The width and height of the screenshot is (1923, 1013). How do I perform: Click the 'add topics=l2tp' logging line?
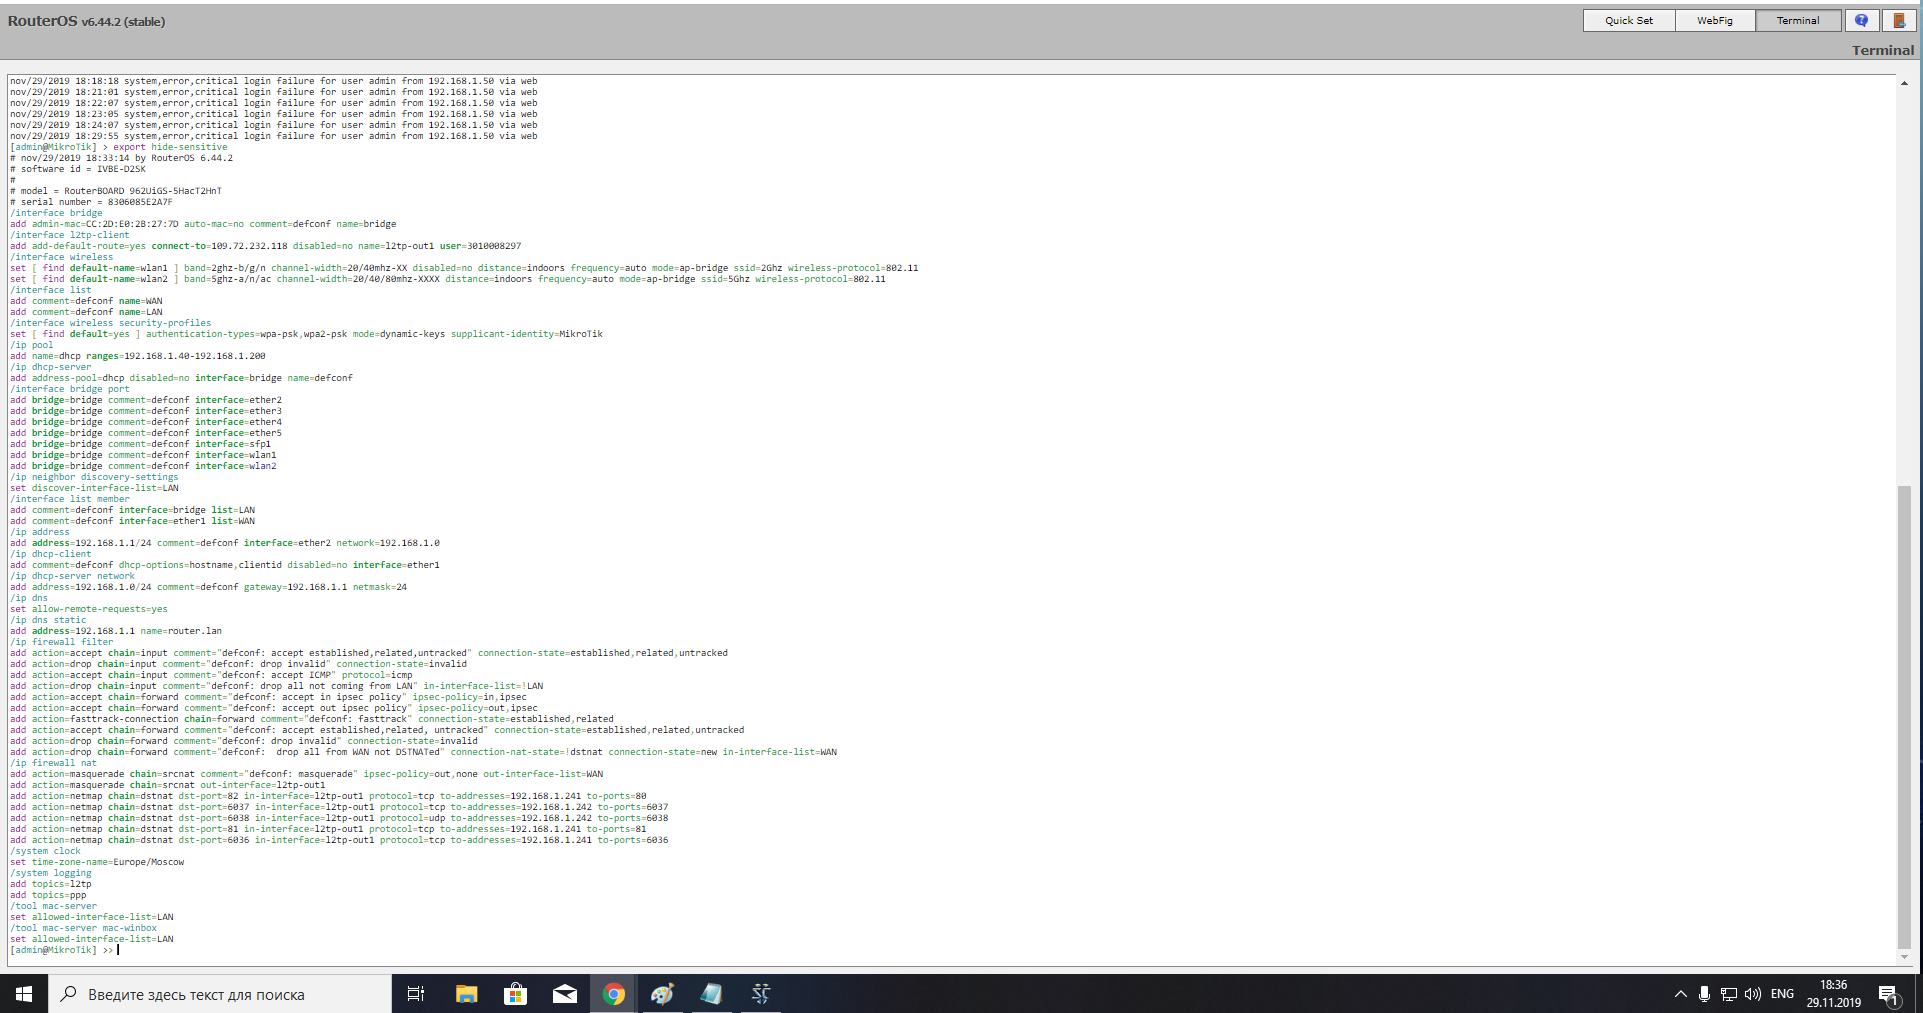[x=50, y=884]
